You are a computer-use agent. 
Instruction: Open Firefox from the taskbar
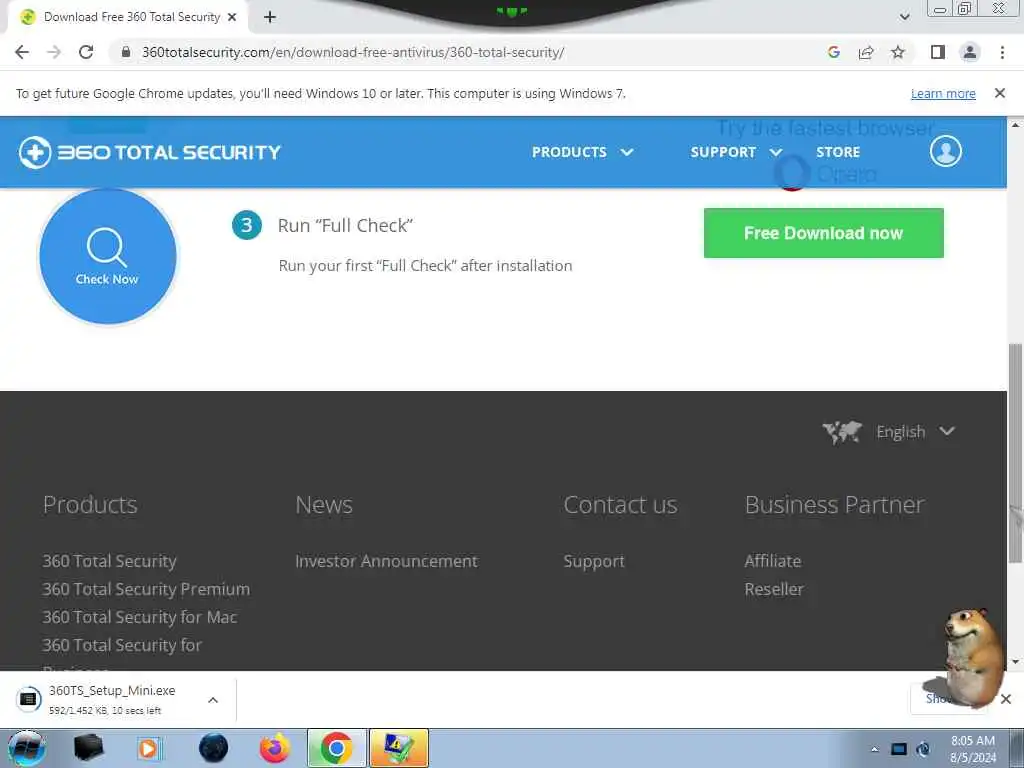tap(275, 748)
